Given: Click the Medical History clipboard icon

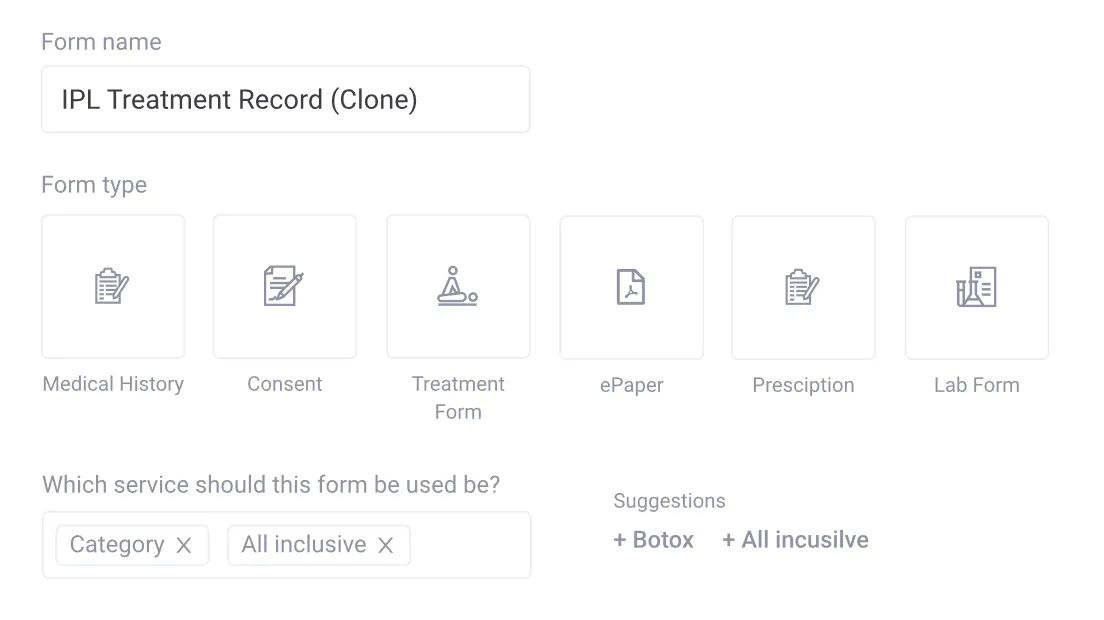Looking at the screenshot, I should [113, 287].
